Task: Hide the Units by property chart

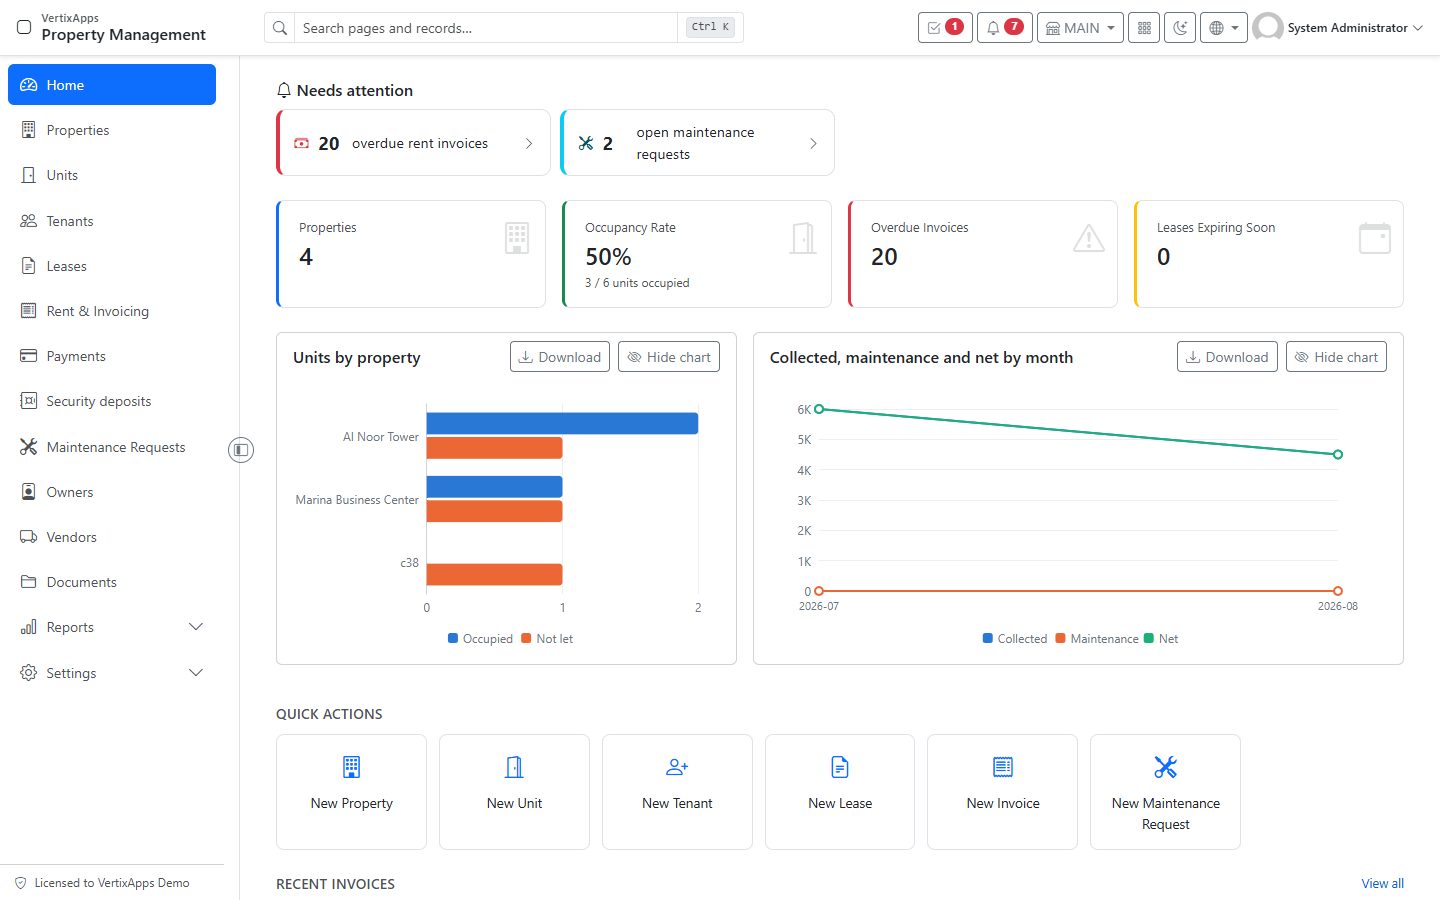Action: [669, 357]
